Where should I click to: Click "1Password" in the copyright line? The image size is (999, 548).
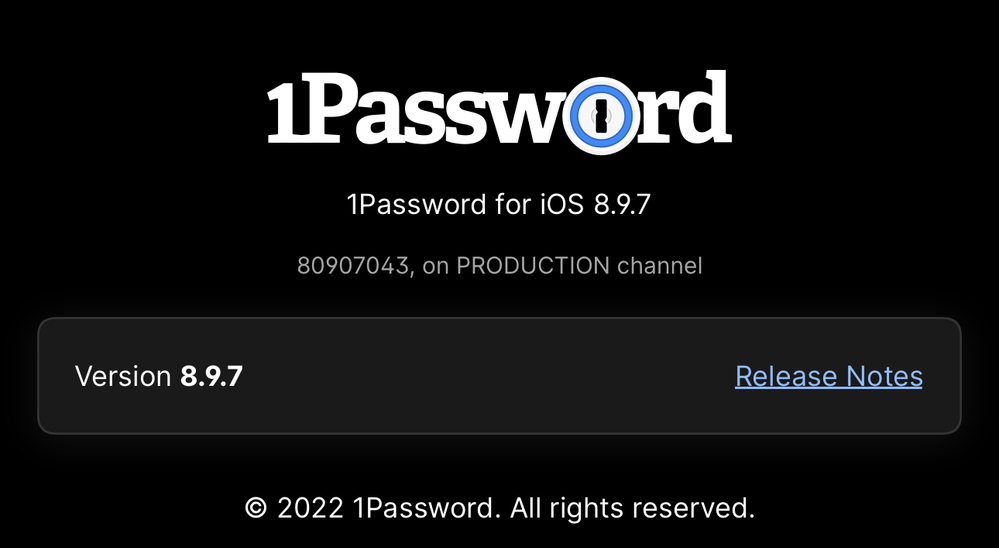click(424, 508)
